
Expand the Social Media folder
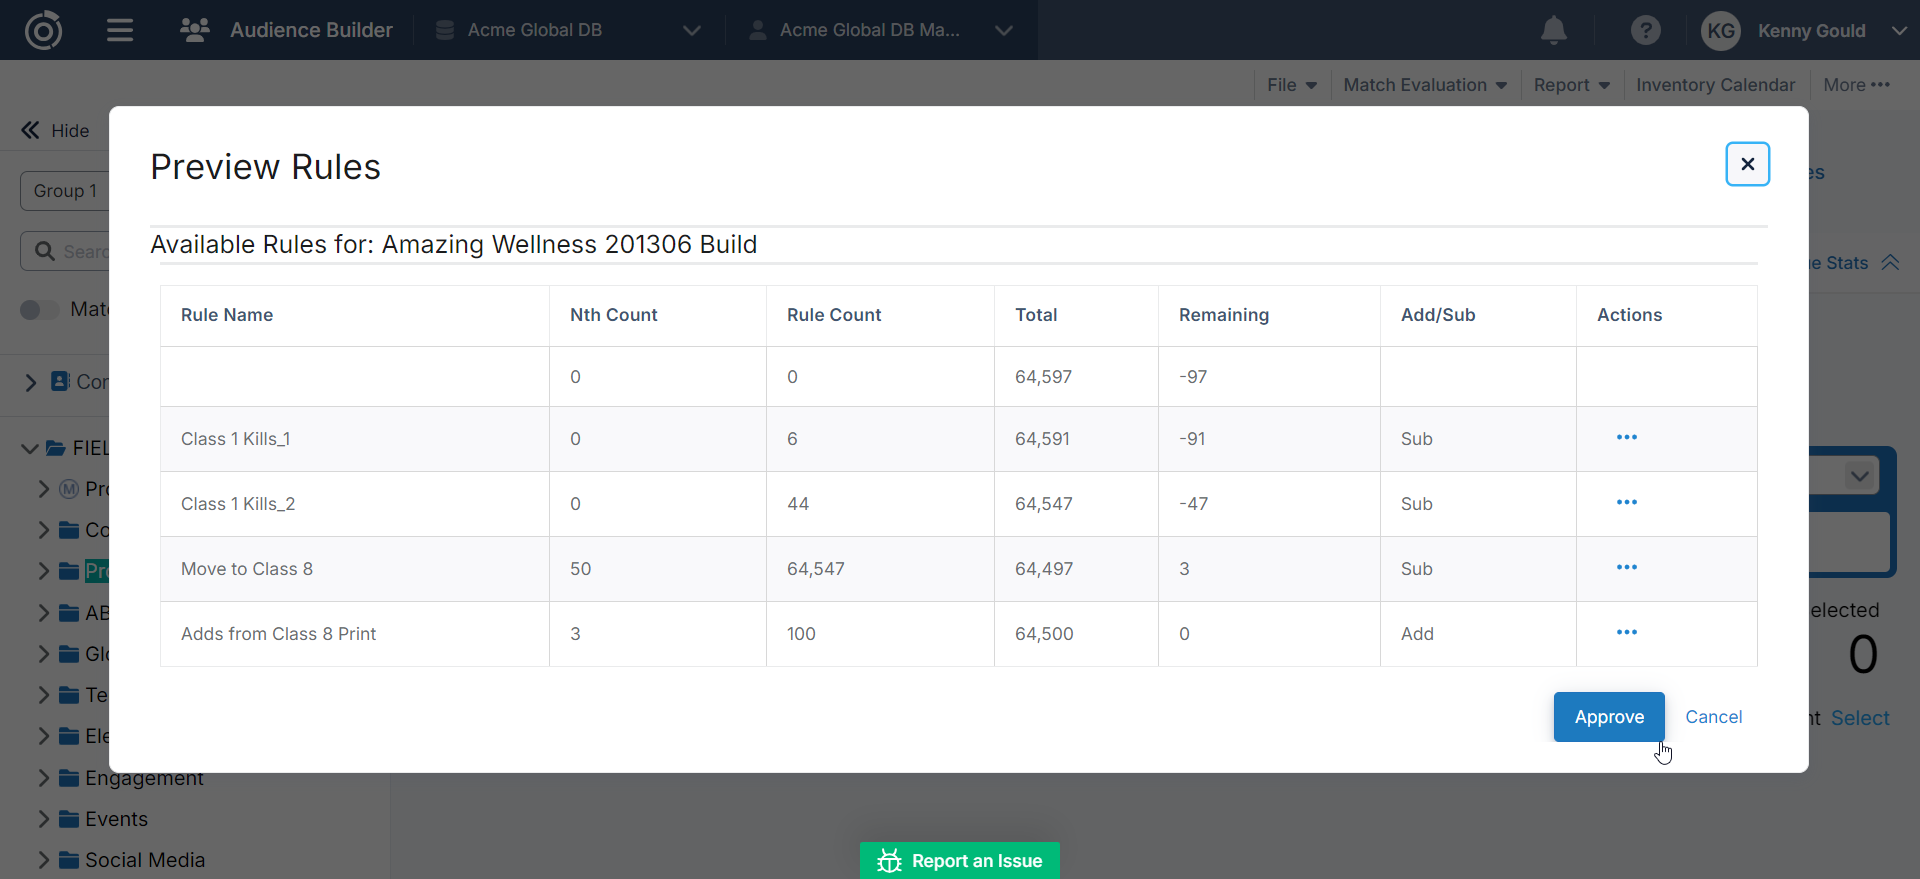(43, 860)
